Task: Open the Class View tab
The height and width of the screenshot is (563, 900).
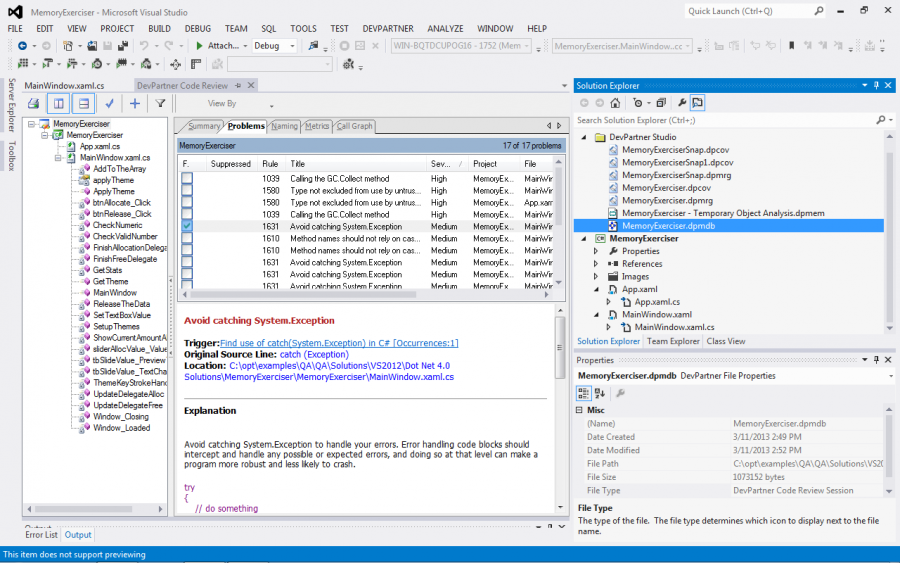Action: 726,341
